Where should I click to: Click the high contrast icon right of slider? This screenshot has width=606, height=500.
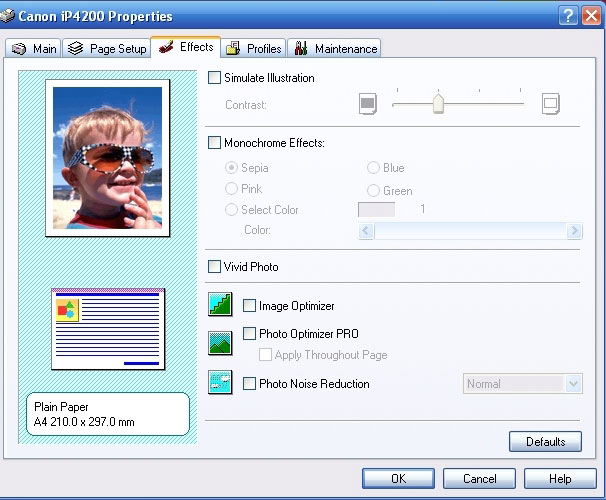coord(550,104)
